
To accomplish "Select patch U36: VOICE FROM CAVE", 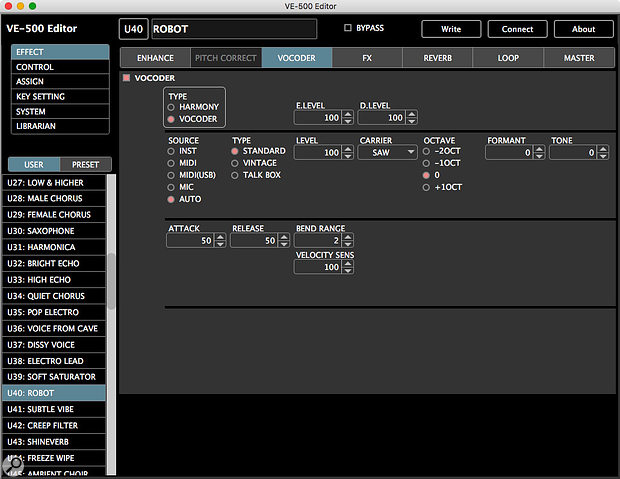I will (54, 328).
